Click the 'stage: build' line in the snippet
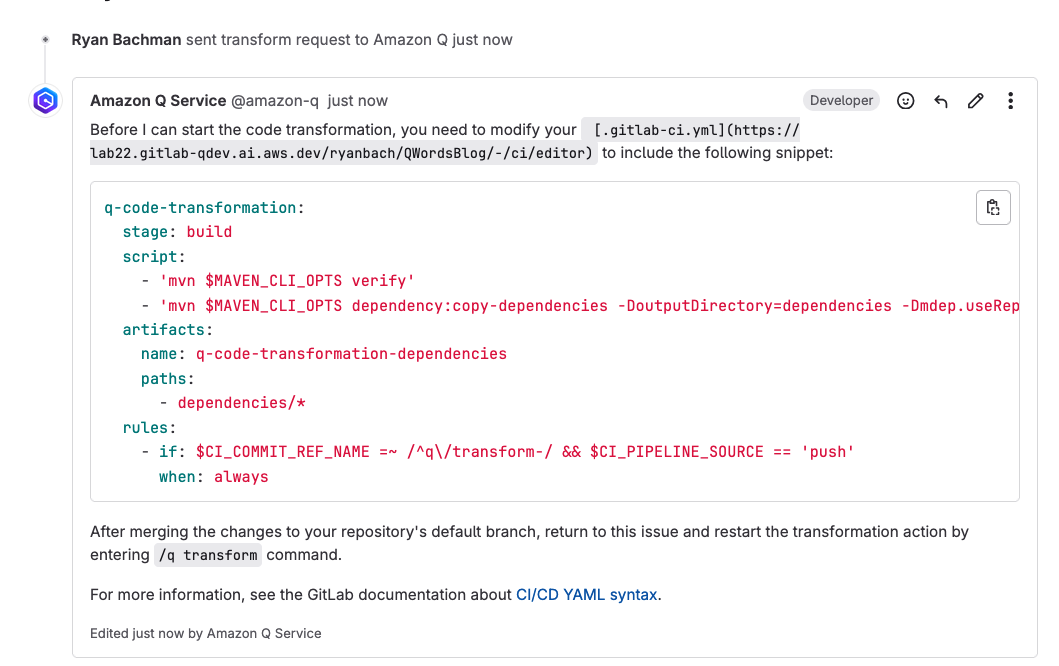This screenshot has height=666, width=1059. 180,231
